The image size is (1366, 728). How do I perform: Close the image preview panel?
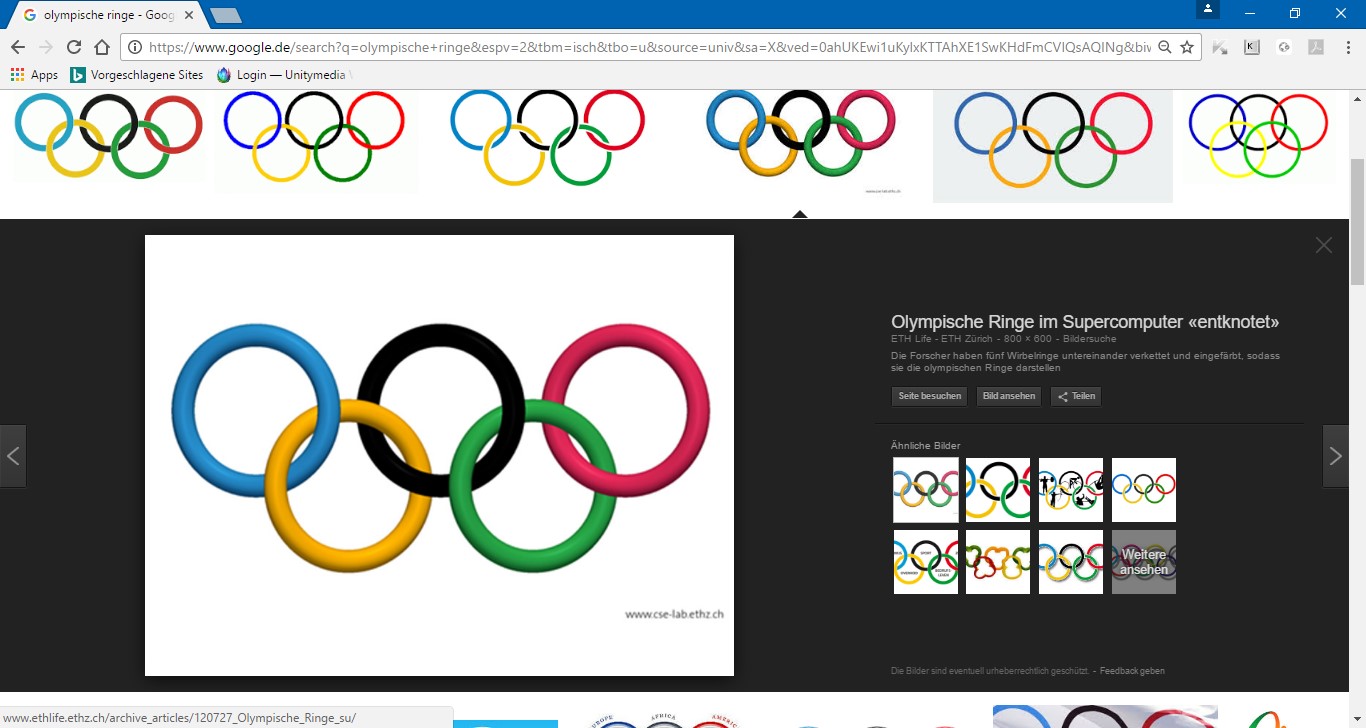(x=1324, y=245)
